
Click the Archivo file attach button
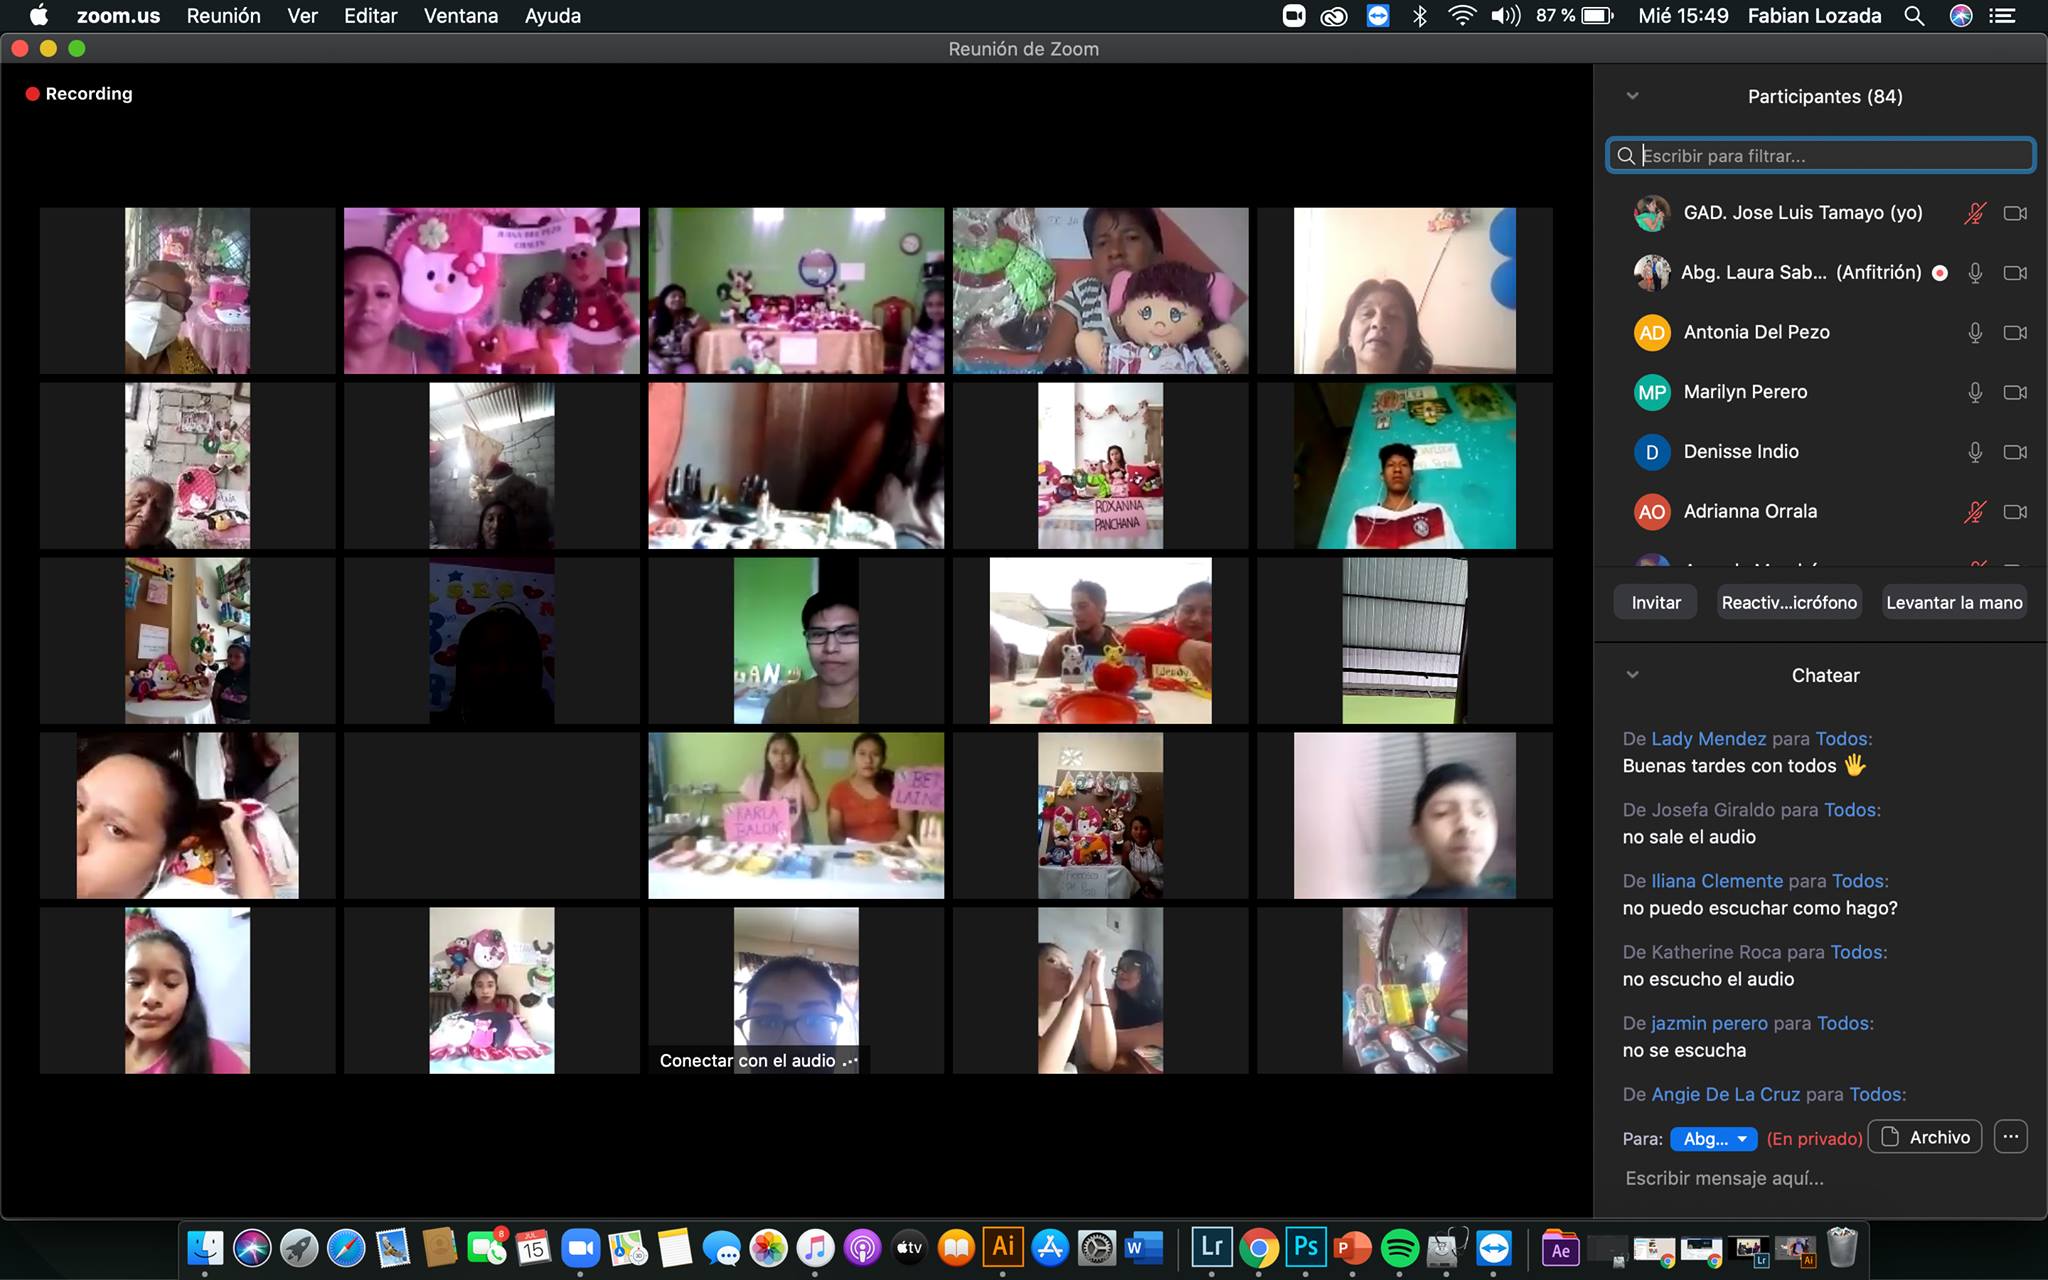pyautogui.click(x=1925, y=1137)
